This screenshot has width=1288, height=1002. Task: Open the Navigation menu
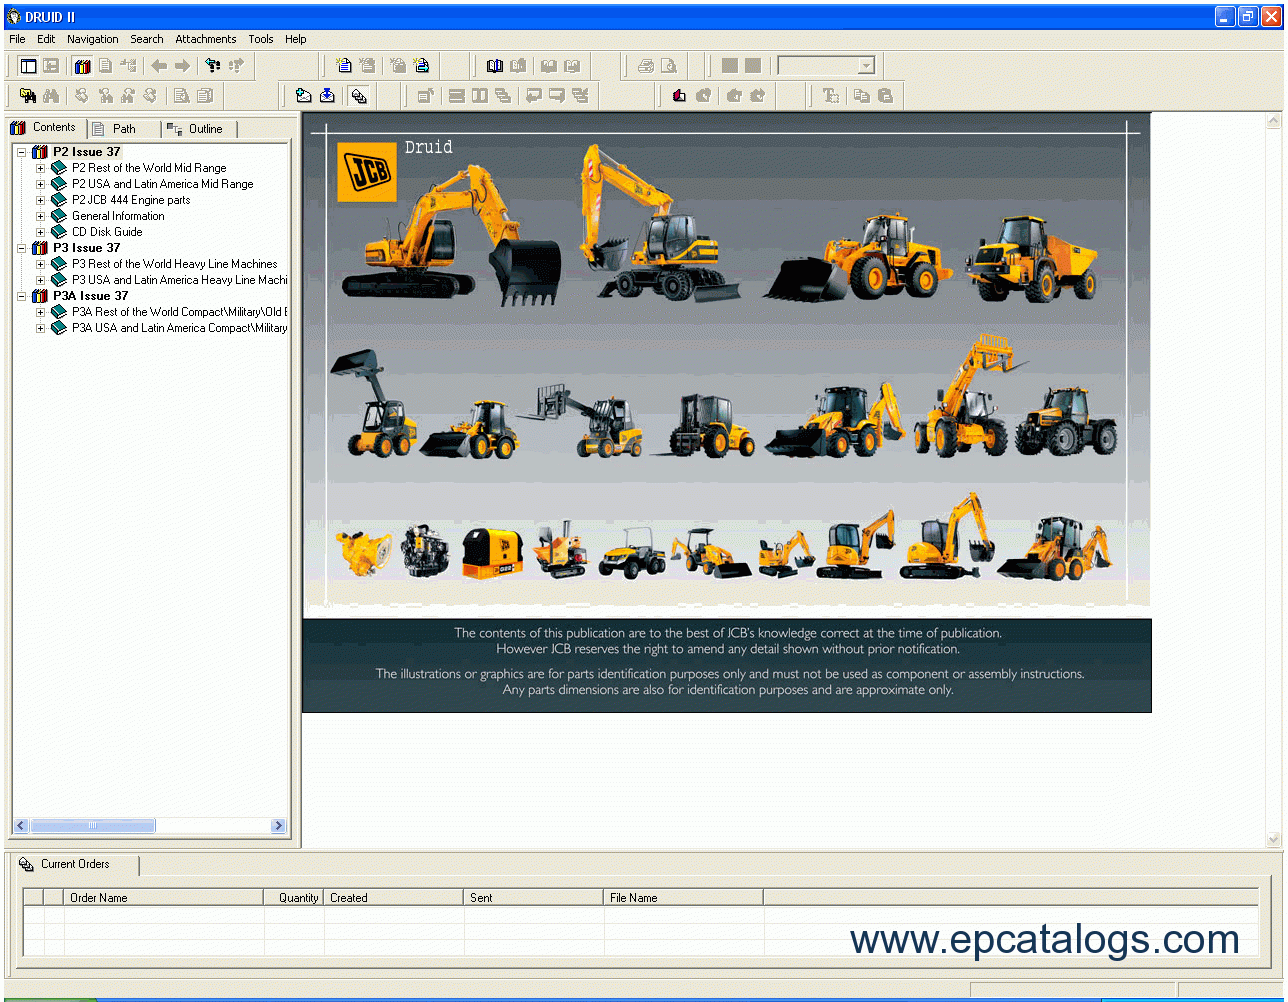click(x=93, y=39)
